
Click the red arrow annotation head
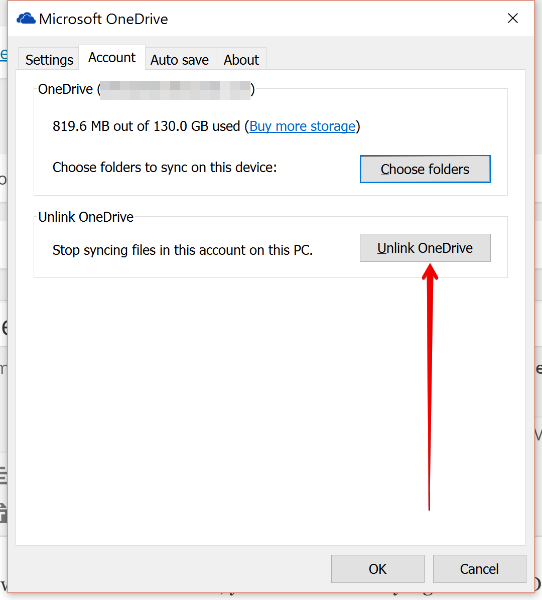click(x=430, y=272)
